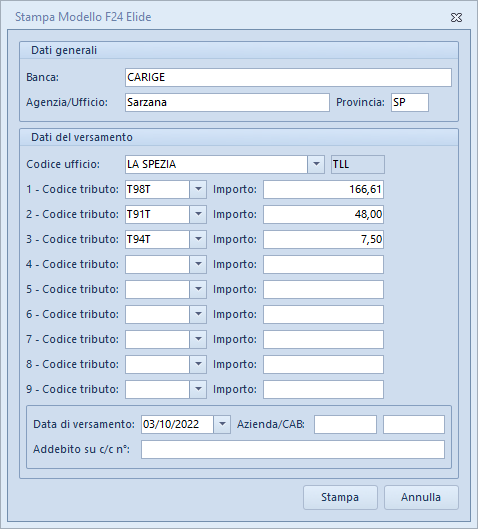Close the Stampa Modello F24 Elide dialog

[456, 18]
